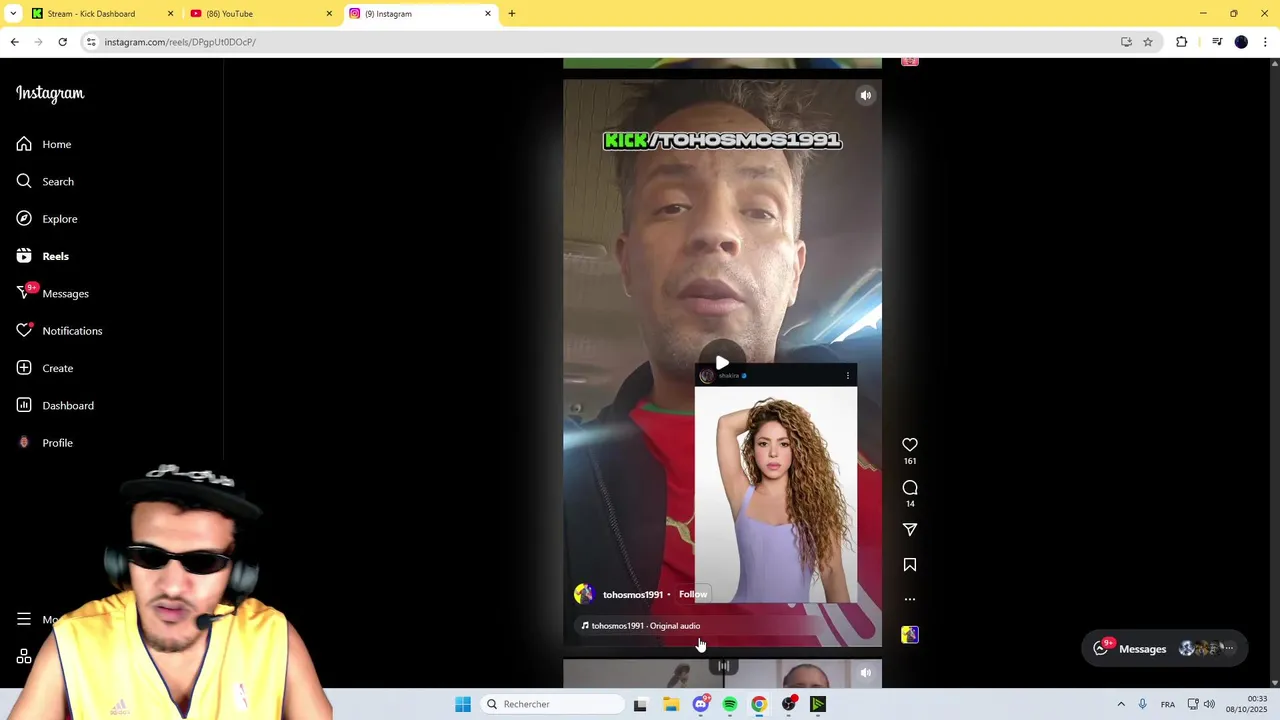Open the reel's three-dot more options

coord(910,599)
